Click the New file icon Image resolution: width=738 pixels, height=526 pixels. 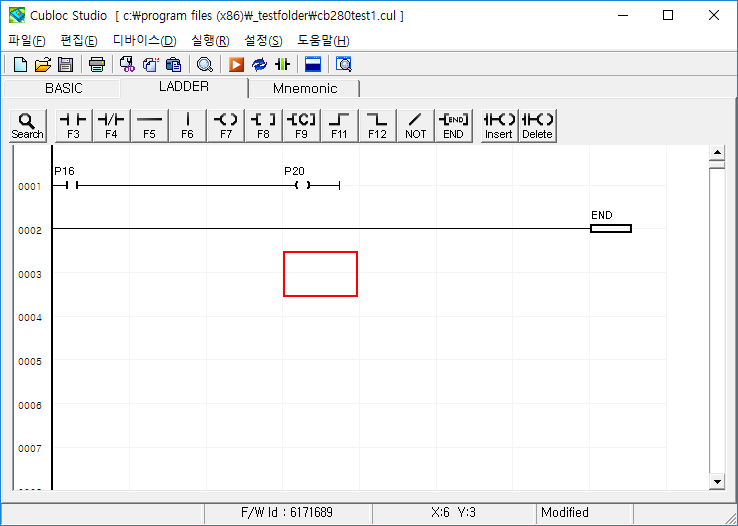pyautogui.click(x=20, y=65)
